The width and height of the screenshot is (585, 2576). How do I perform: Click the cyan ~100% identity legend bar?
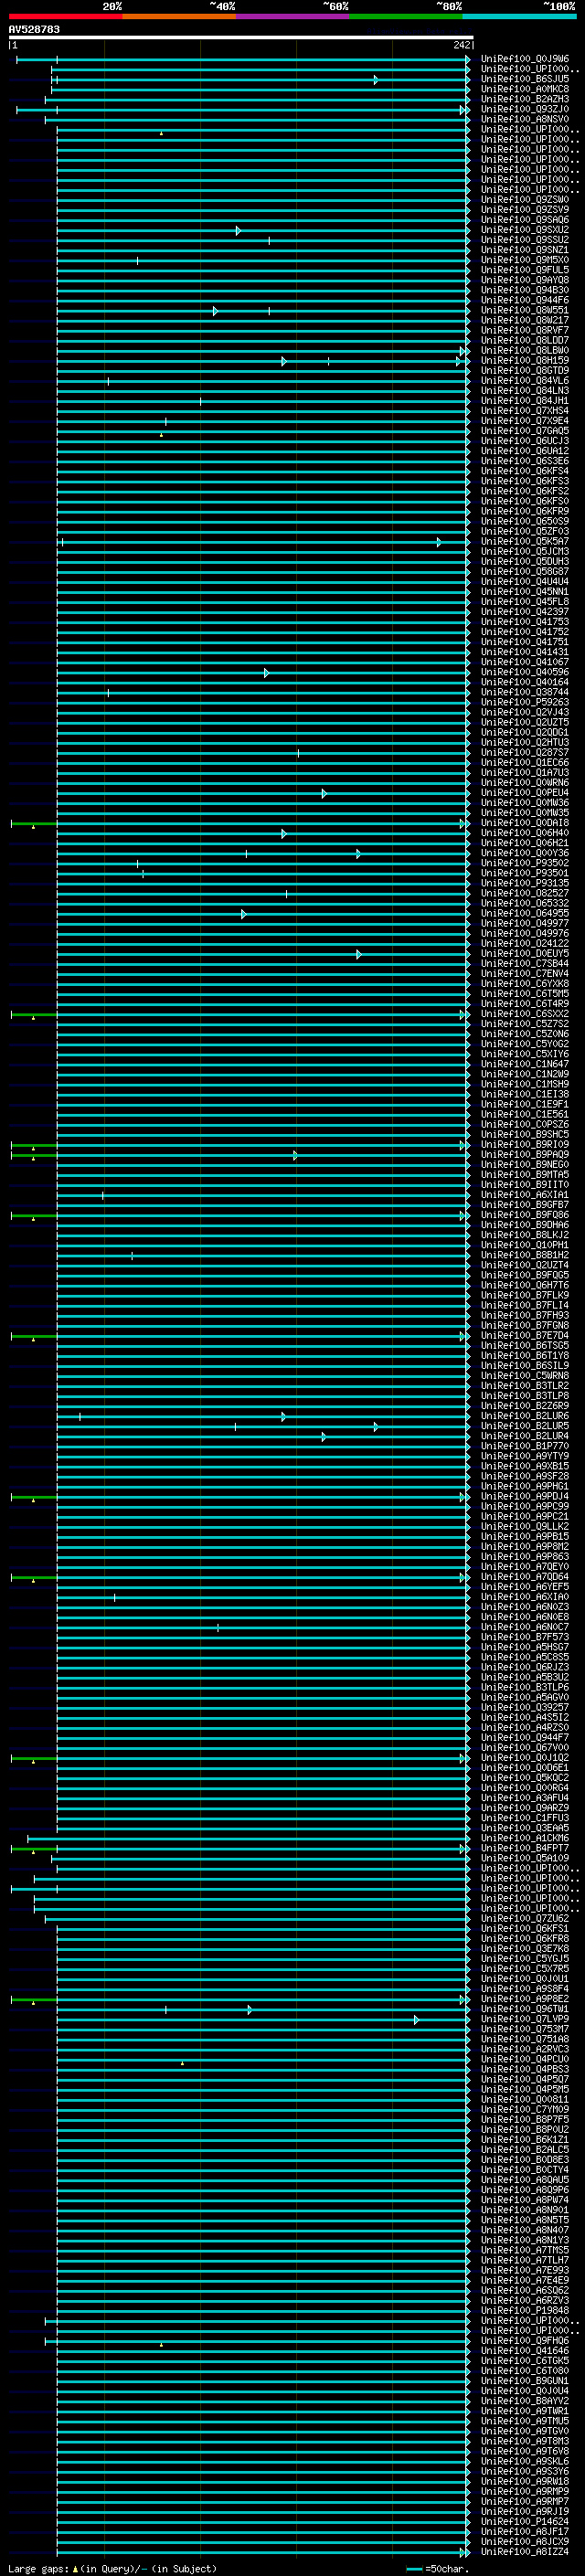519,16
